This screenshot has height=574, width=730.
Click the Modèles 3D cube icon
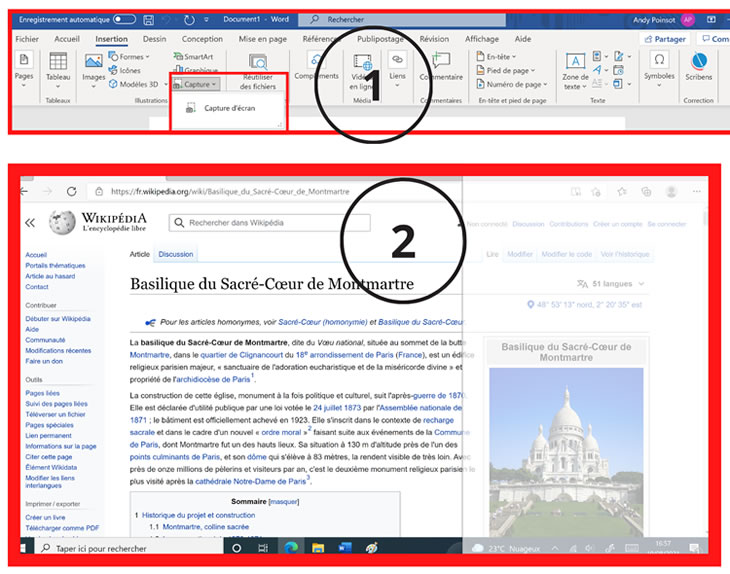[x=113, y=84]
